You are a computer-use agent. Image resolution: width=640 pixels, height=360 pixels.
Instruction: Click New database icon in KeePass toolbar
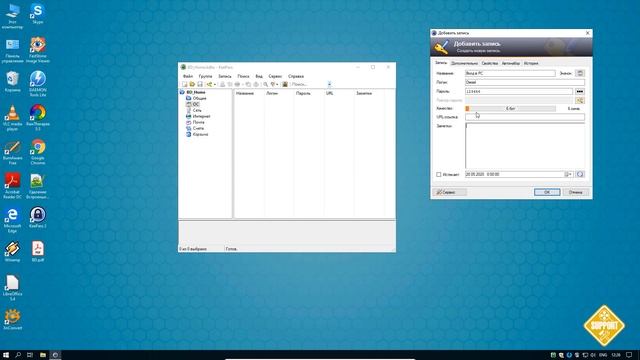pos(184,84)
